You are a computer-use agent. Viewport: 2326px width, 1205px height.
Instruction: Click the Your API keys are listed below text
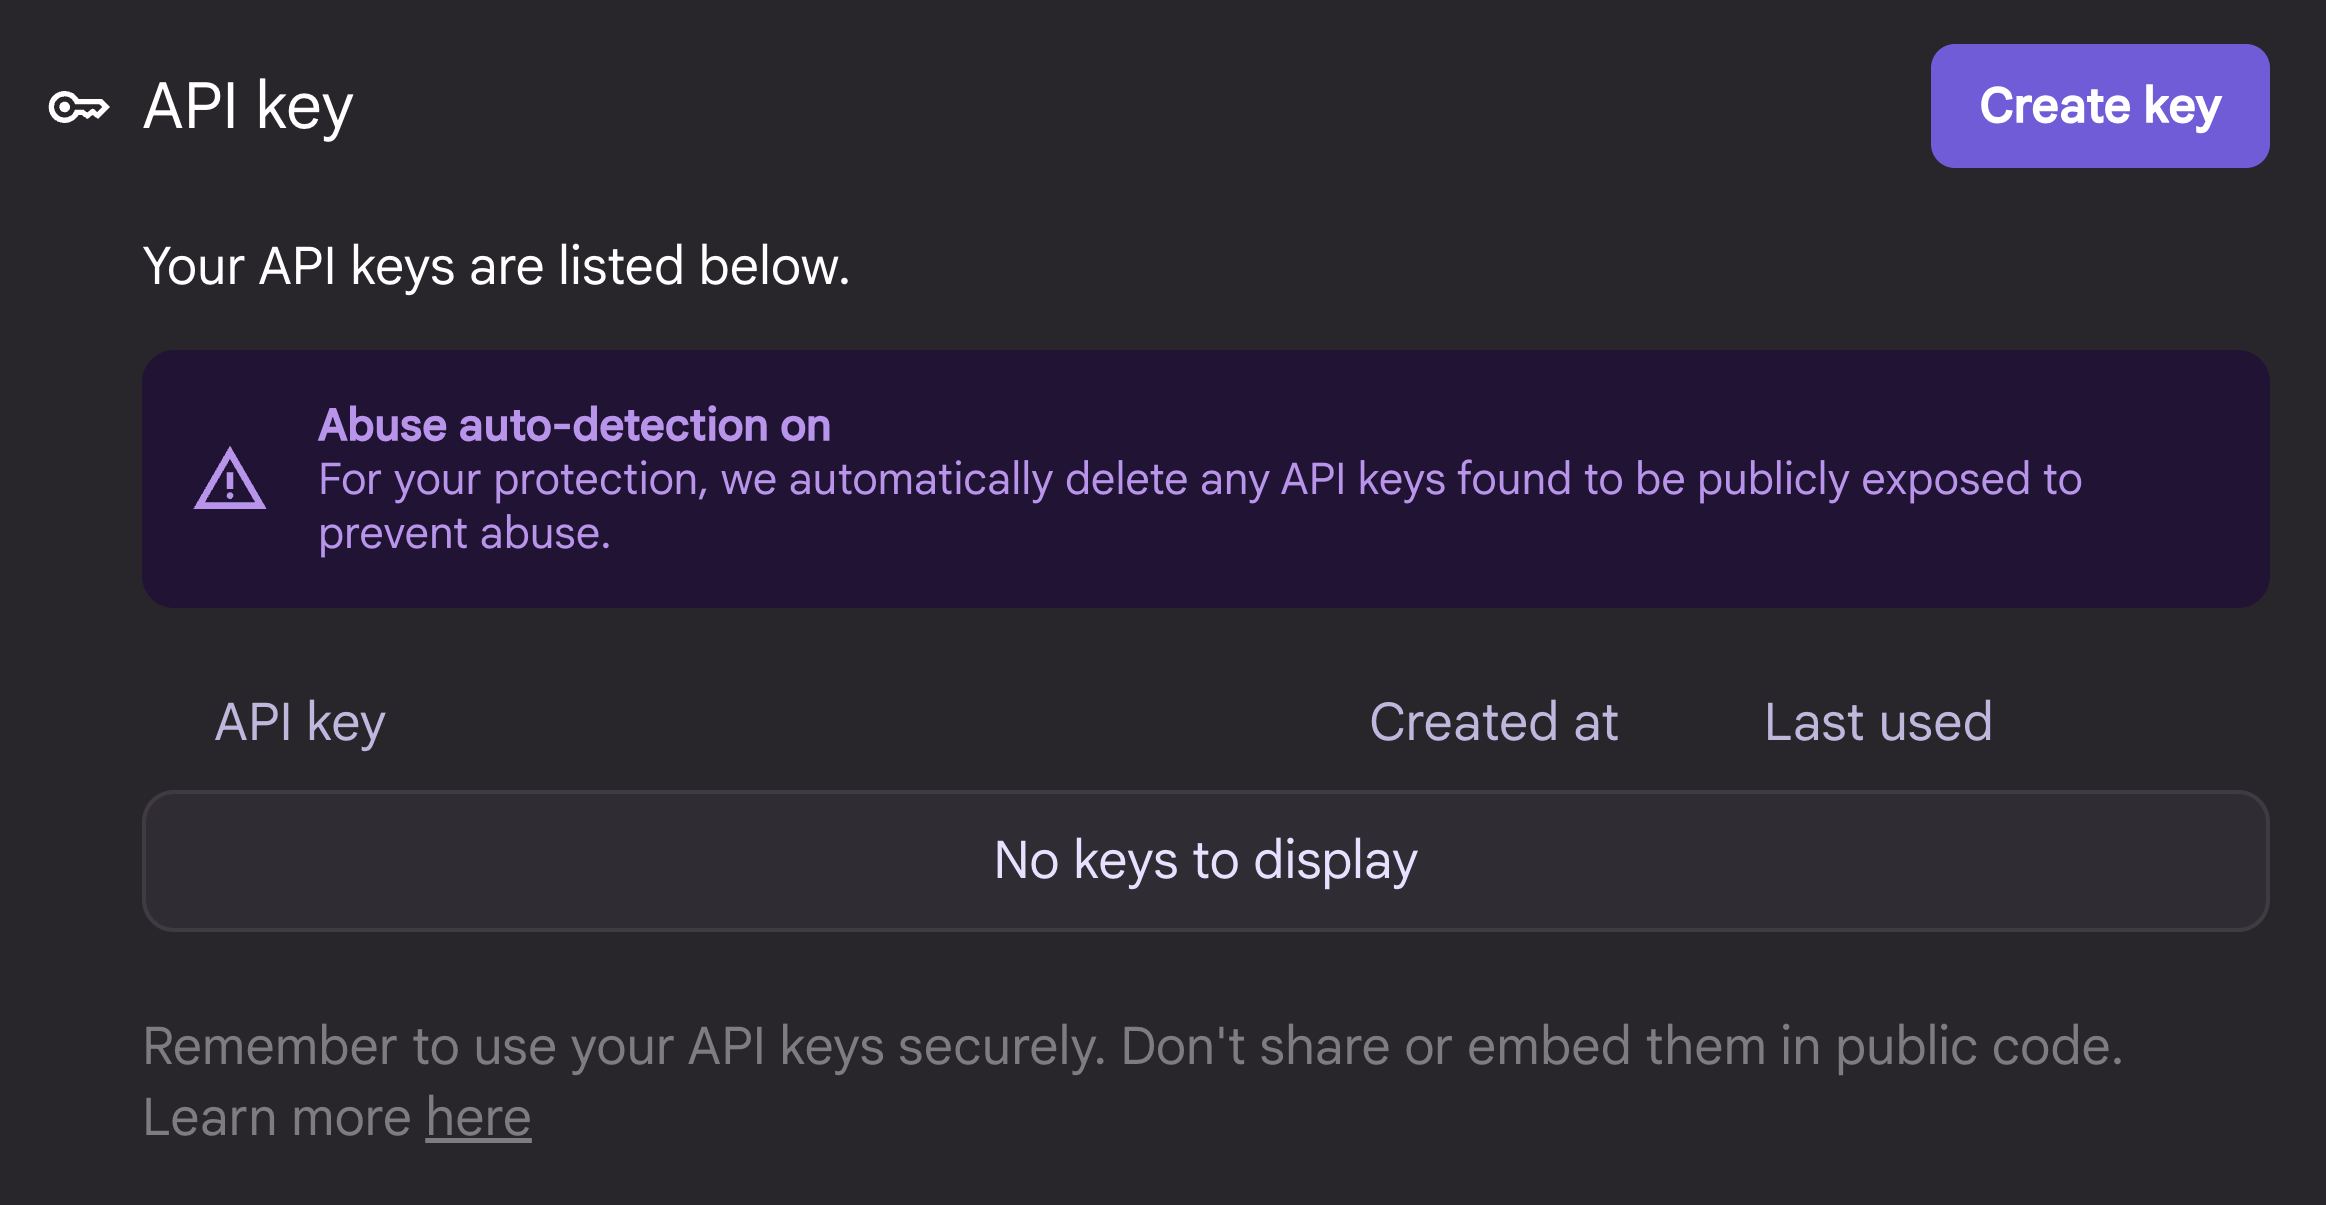(x=497, y=265)
